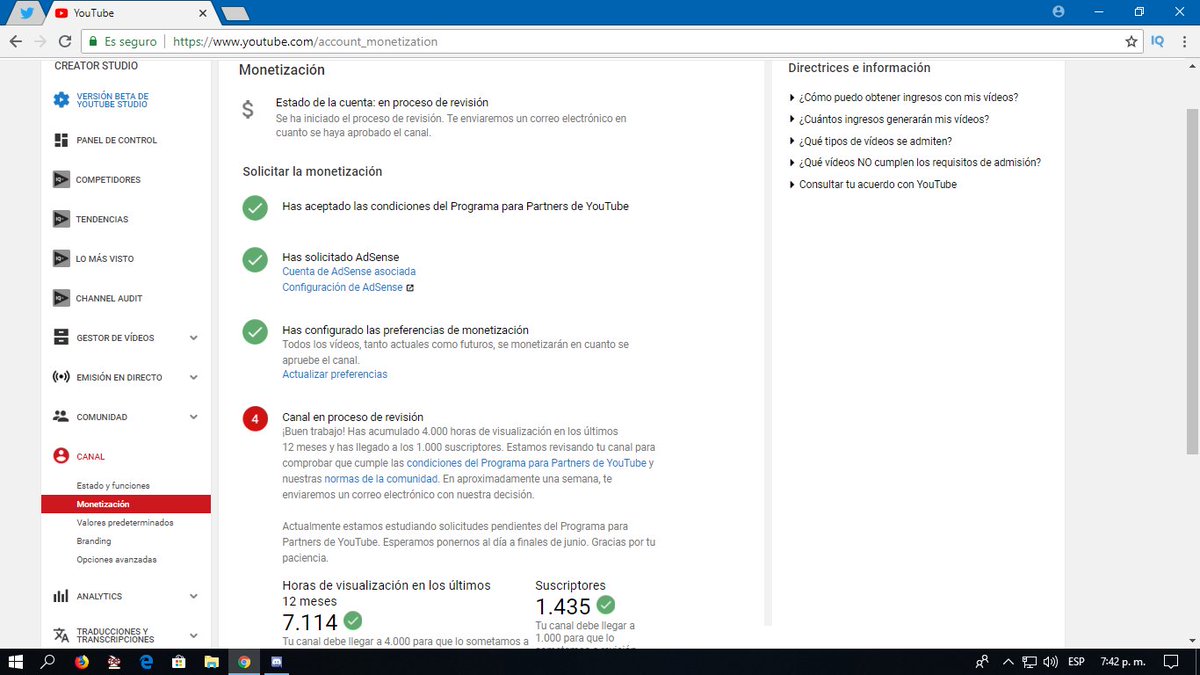Open condiciones del Programa para Partners link
The image size is (1200, 675).
tap(526, 464)
